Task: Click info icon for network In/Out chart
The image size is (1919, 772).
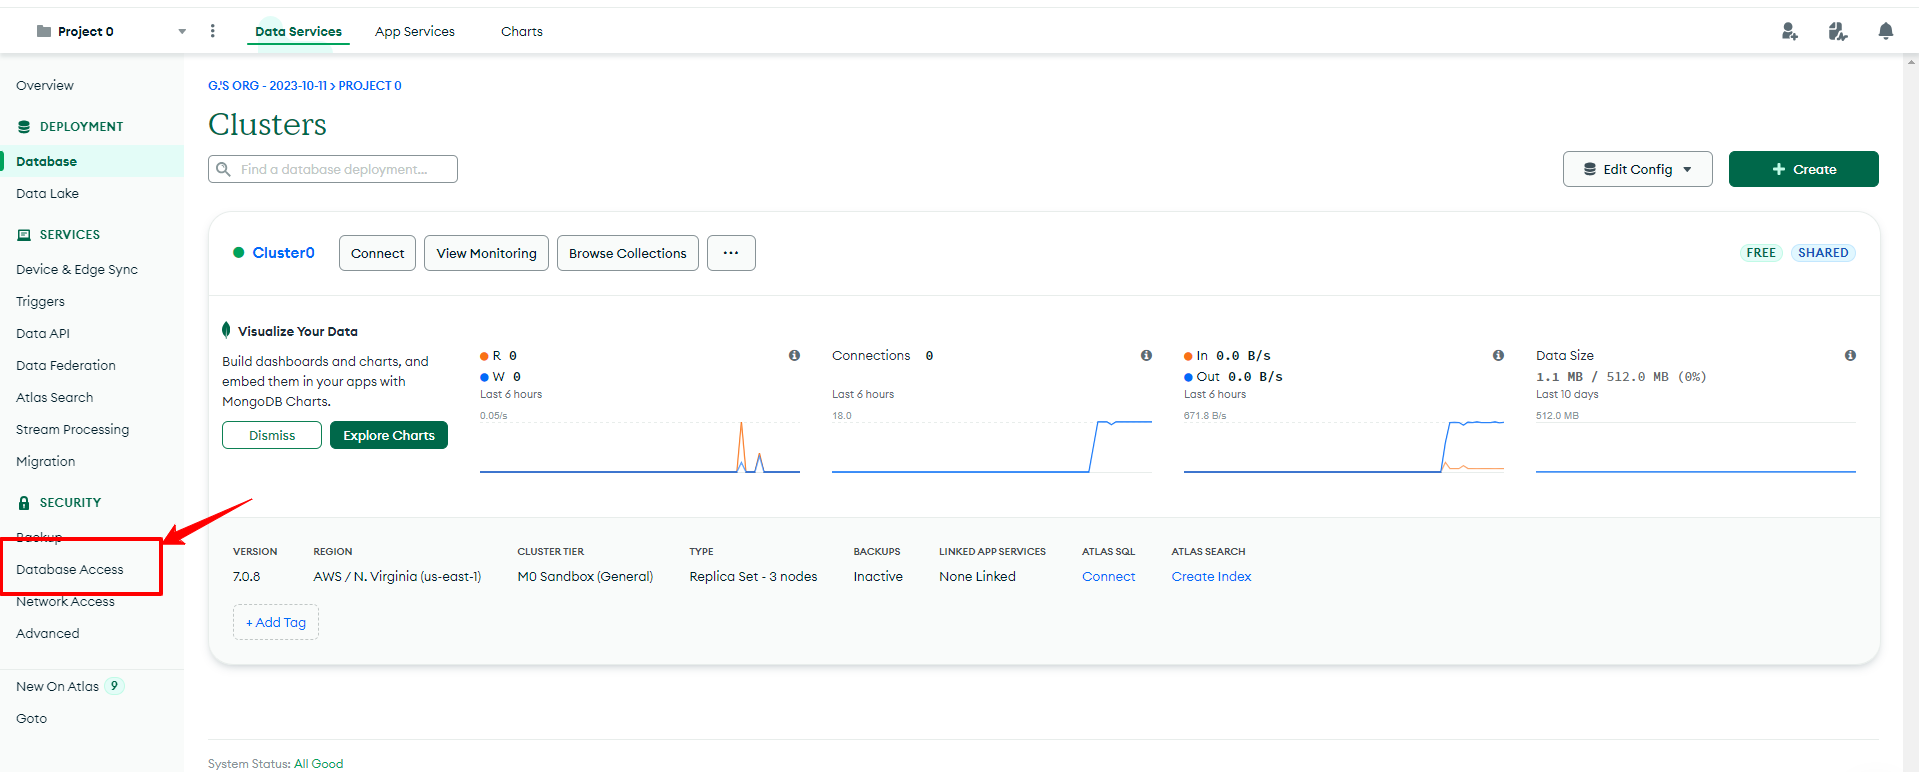Action: coord(1498,355)
